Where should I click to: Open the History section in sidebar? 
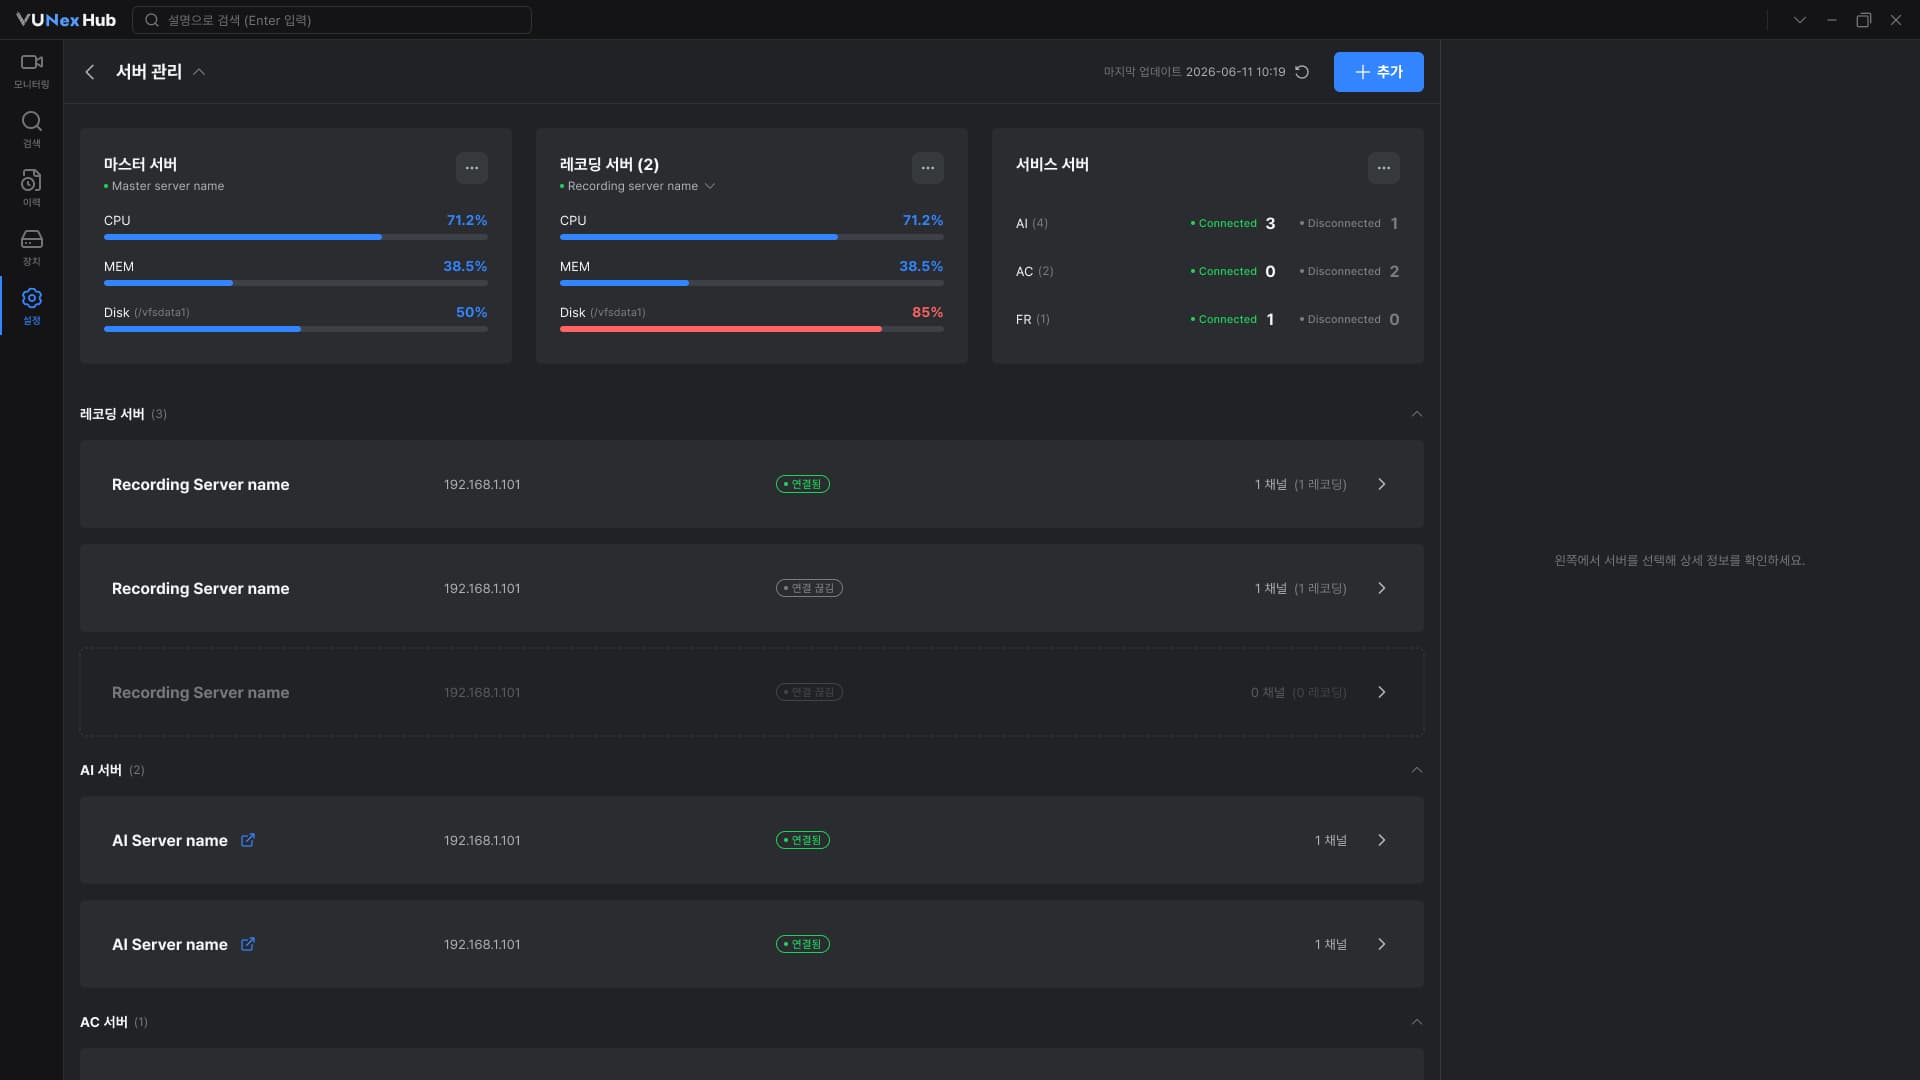click(32, 188)
